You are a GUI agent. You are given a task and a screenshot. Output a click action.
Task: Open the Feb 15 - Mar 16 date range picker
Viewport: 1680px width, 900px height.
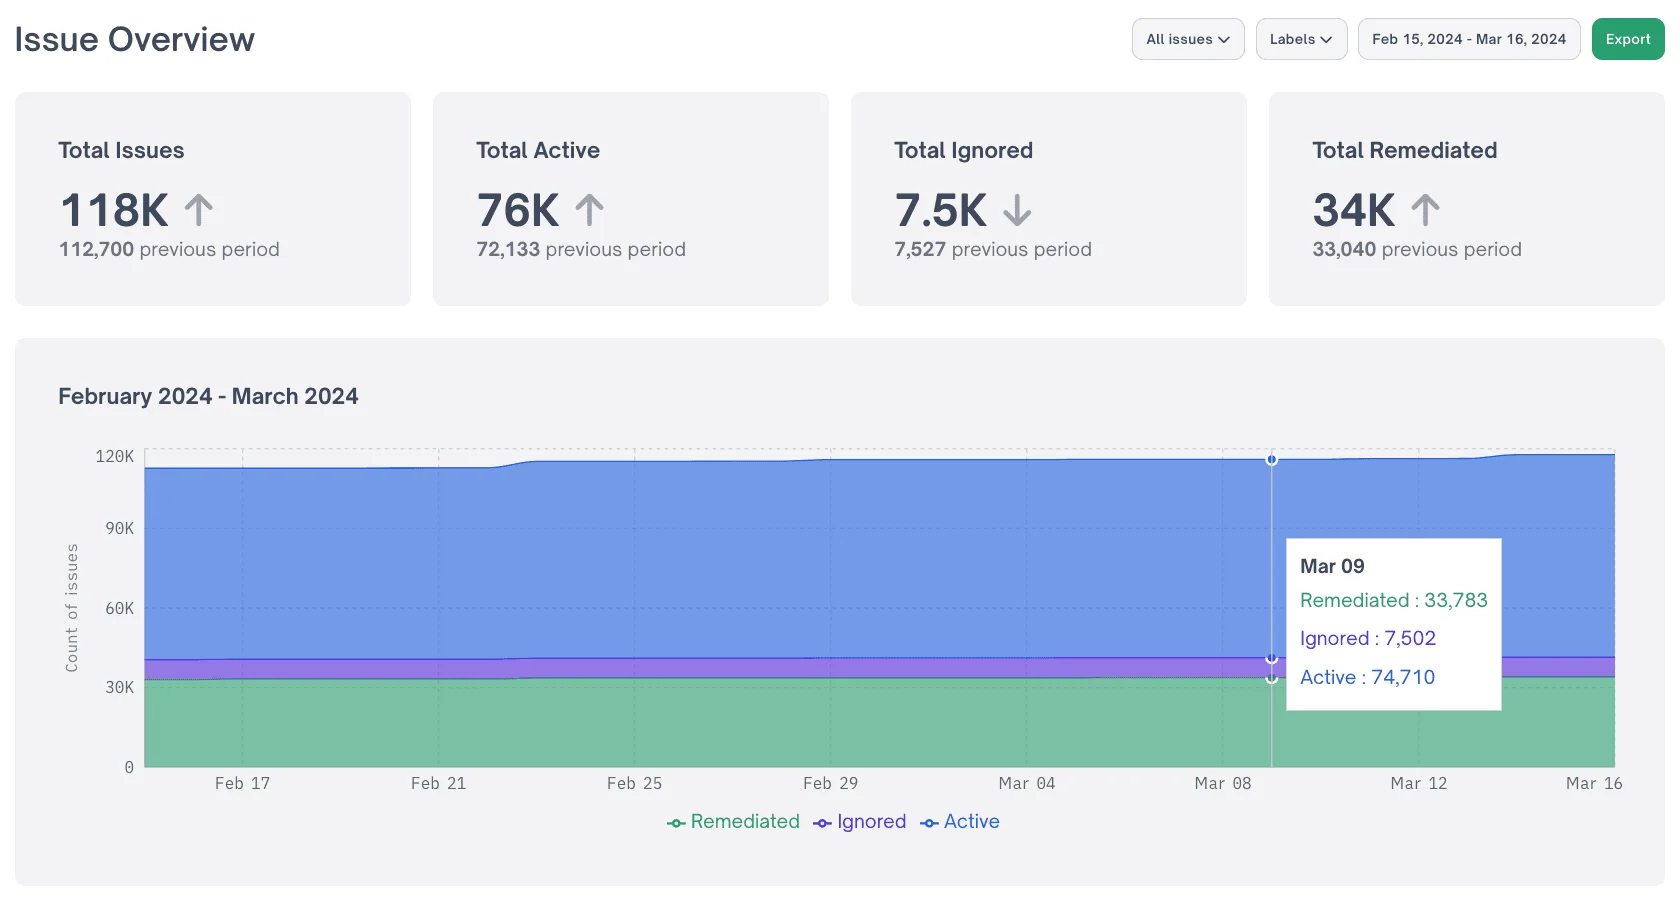coord(1468,39)
